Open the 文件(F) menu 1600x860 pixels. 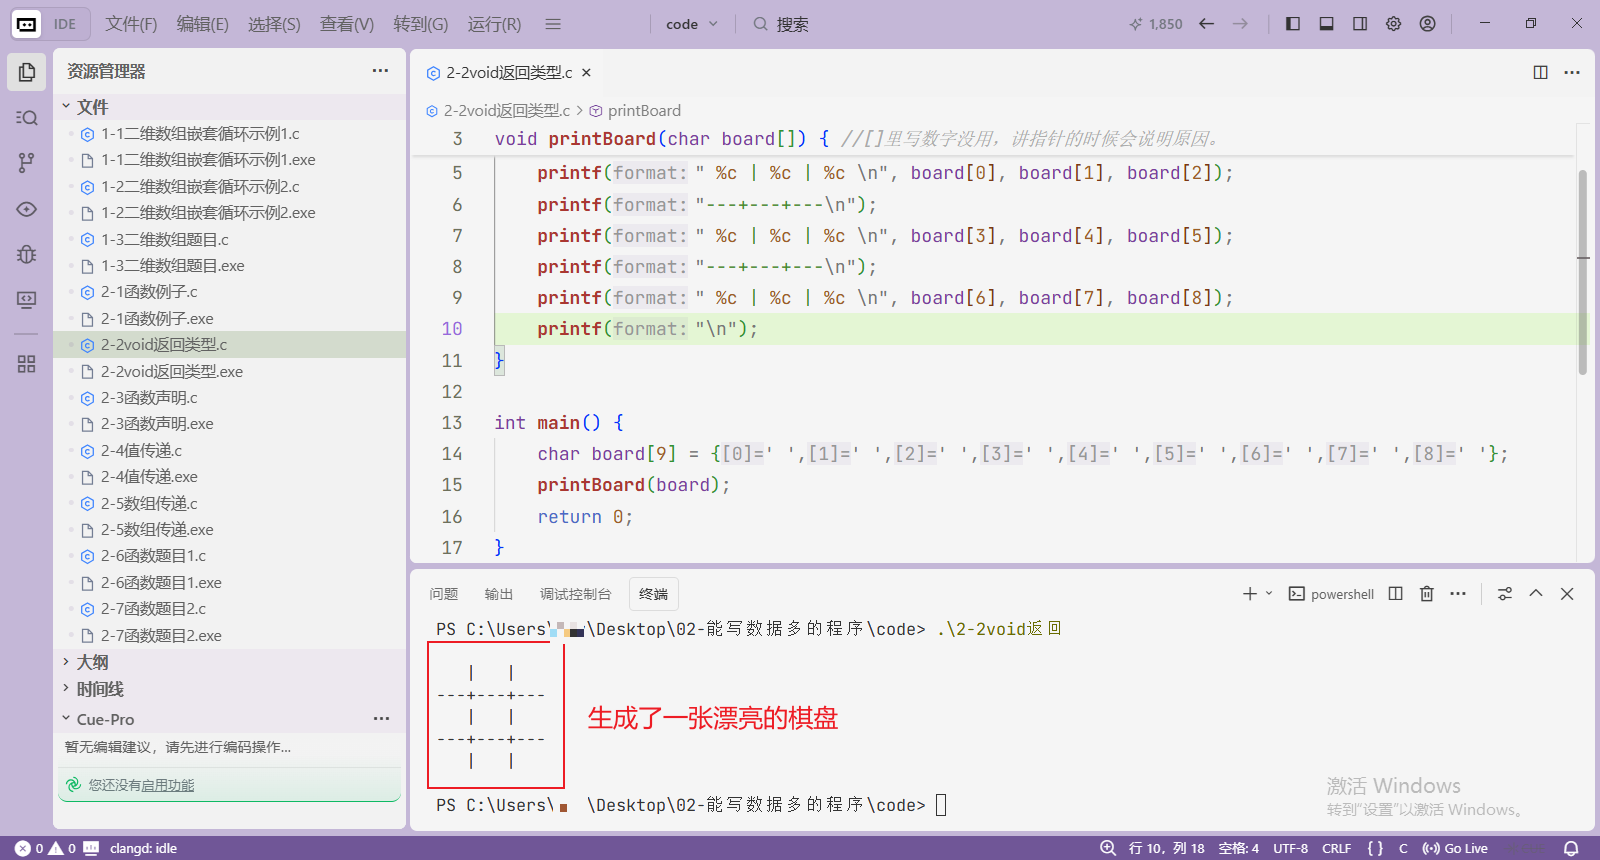[131, 24]
